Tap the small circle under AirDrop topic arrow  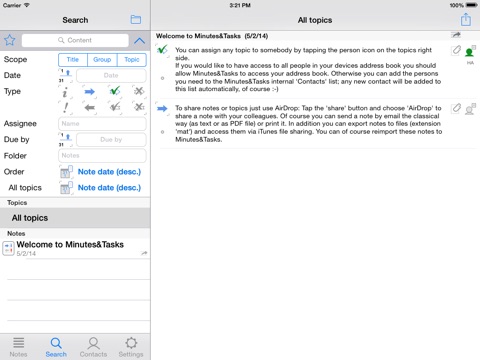(x=162, y=132)
